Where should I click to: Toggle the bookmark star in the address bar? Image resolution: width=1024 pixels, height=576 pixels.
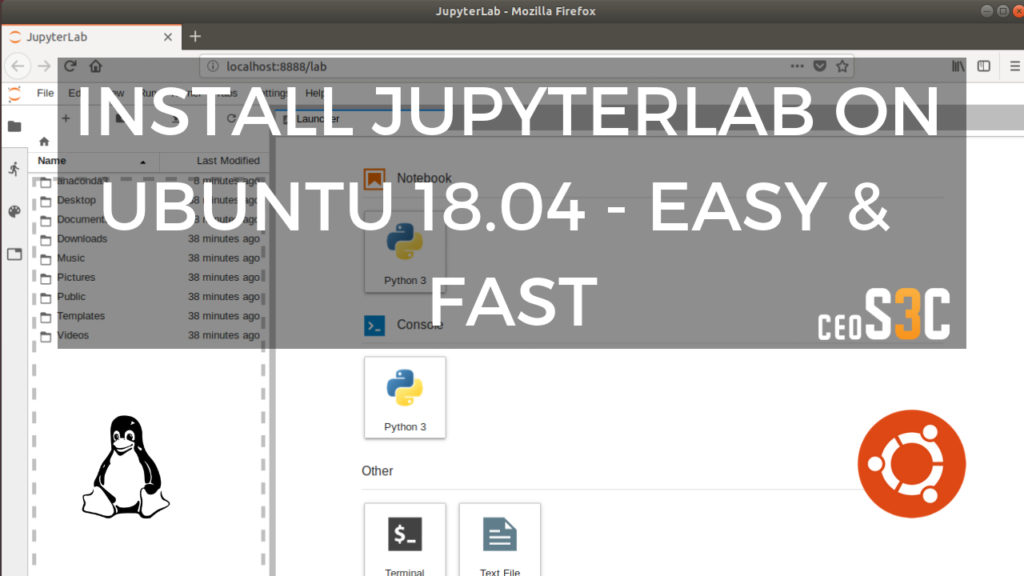tap(843, 66)
